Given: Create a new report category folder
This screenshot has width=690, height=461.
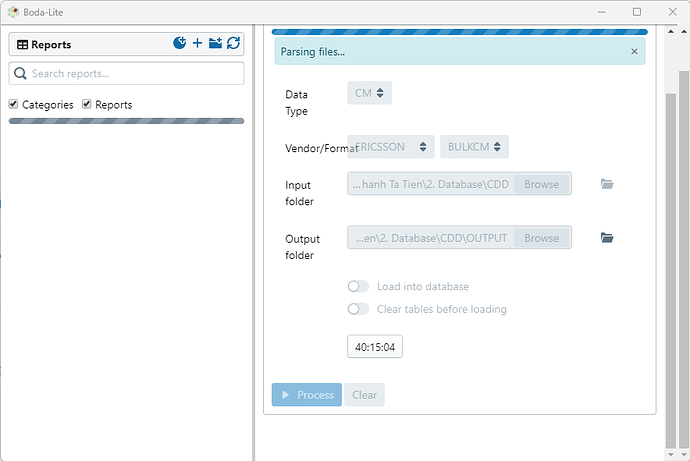Looking at the screenshot, I should (x=215, y=43).
